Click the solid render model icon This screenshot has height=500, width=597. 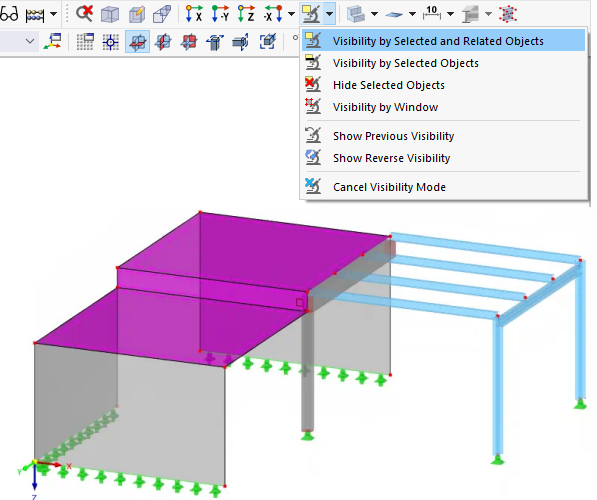pyautogui.click(x=356, y=14)
